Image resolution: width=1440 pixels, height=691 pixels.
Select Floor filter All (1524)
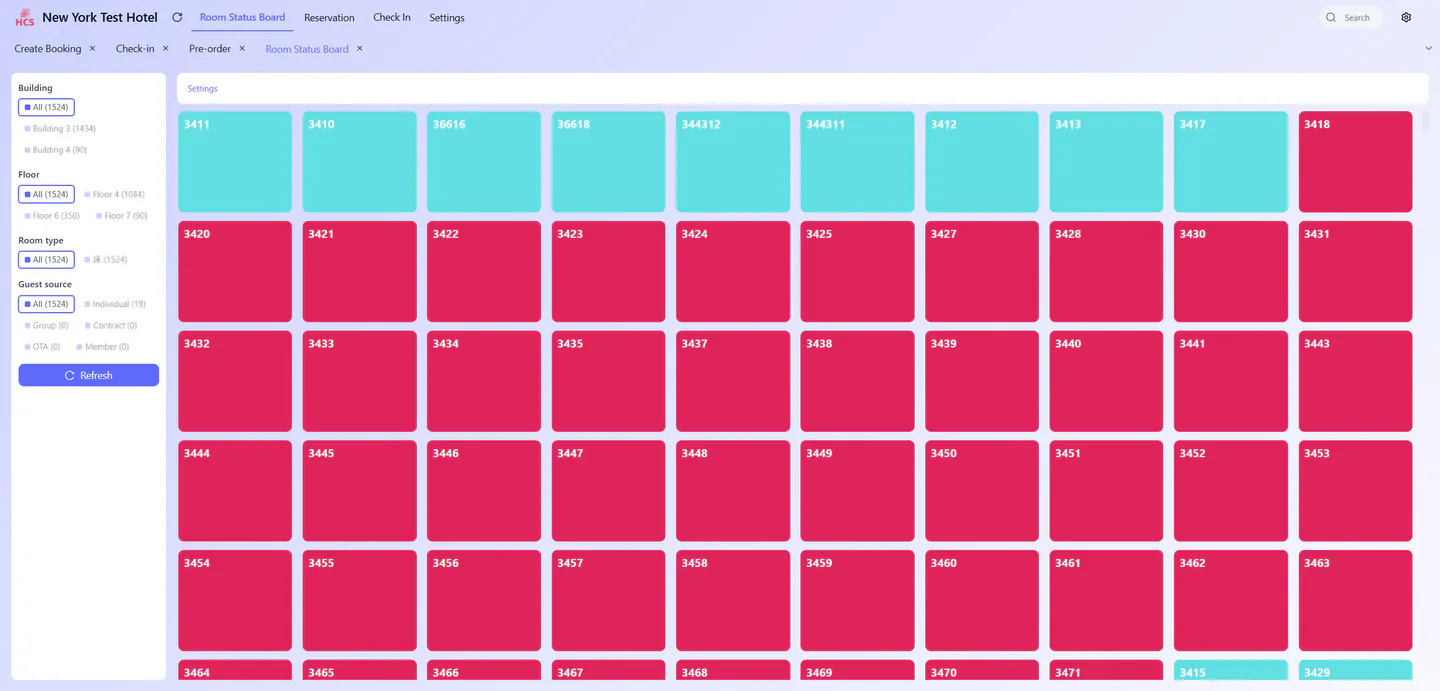click(46, 194)
